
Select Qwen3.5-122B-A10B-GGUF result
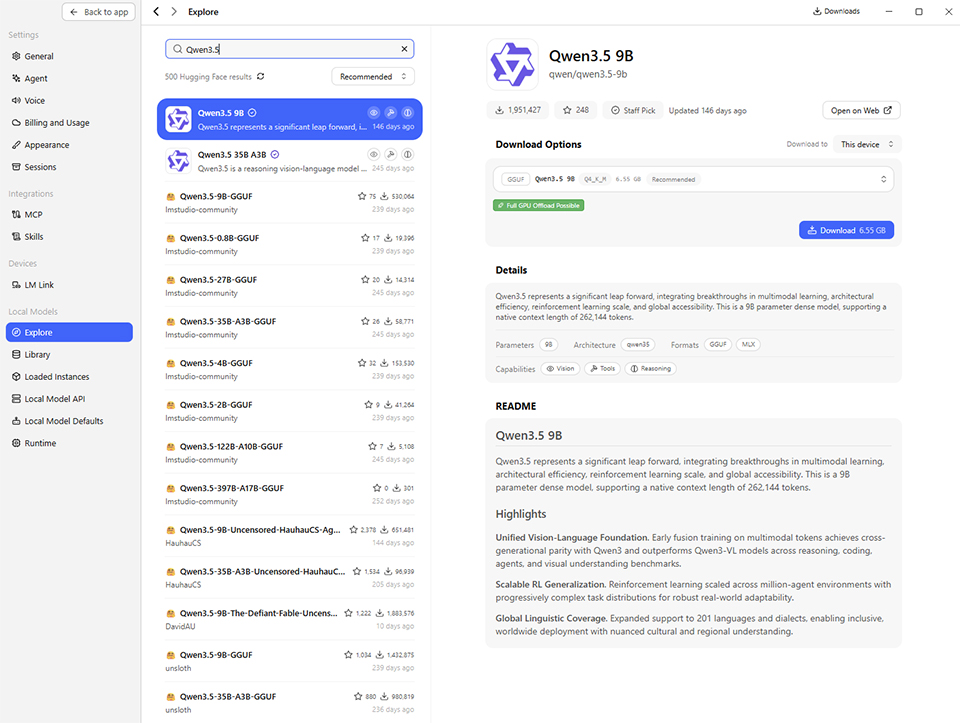click(x=290, y=452)
